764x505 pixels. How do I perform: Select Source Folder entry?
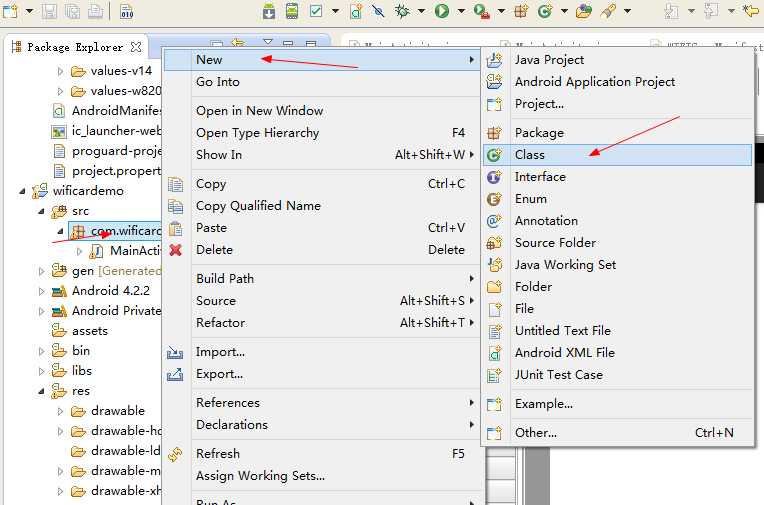(617, 243)
